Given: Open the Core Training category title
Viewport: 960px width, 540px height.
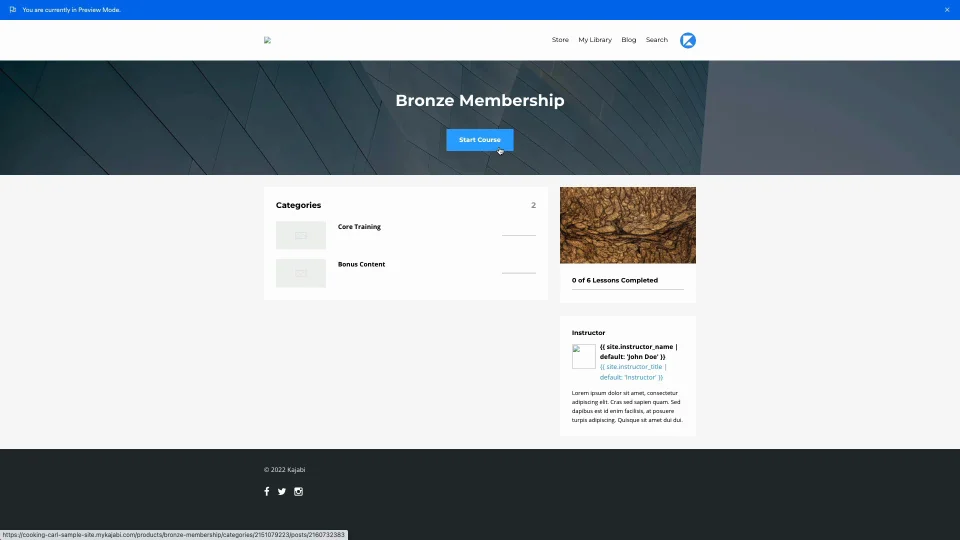Looking at the screenshot, I should click(x=359, y=227).
